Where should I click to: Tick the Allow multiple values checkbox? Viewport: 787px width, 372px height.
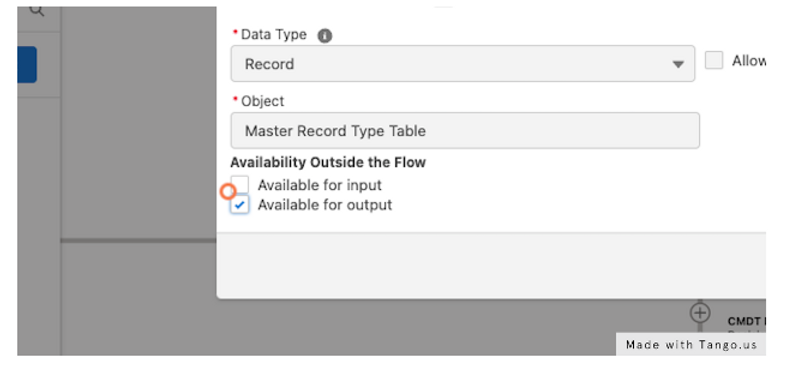714,60
